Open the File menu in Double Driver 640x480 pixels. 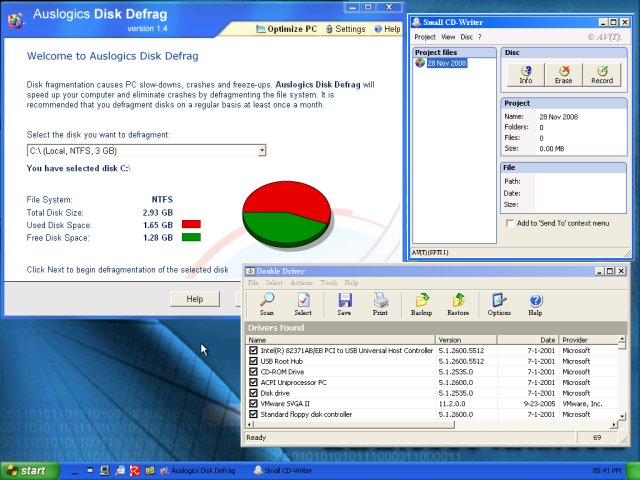pos(253,282)
